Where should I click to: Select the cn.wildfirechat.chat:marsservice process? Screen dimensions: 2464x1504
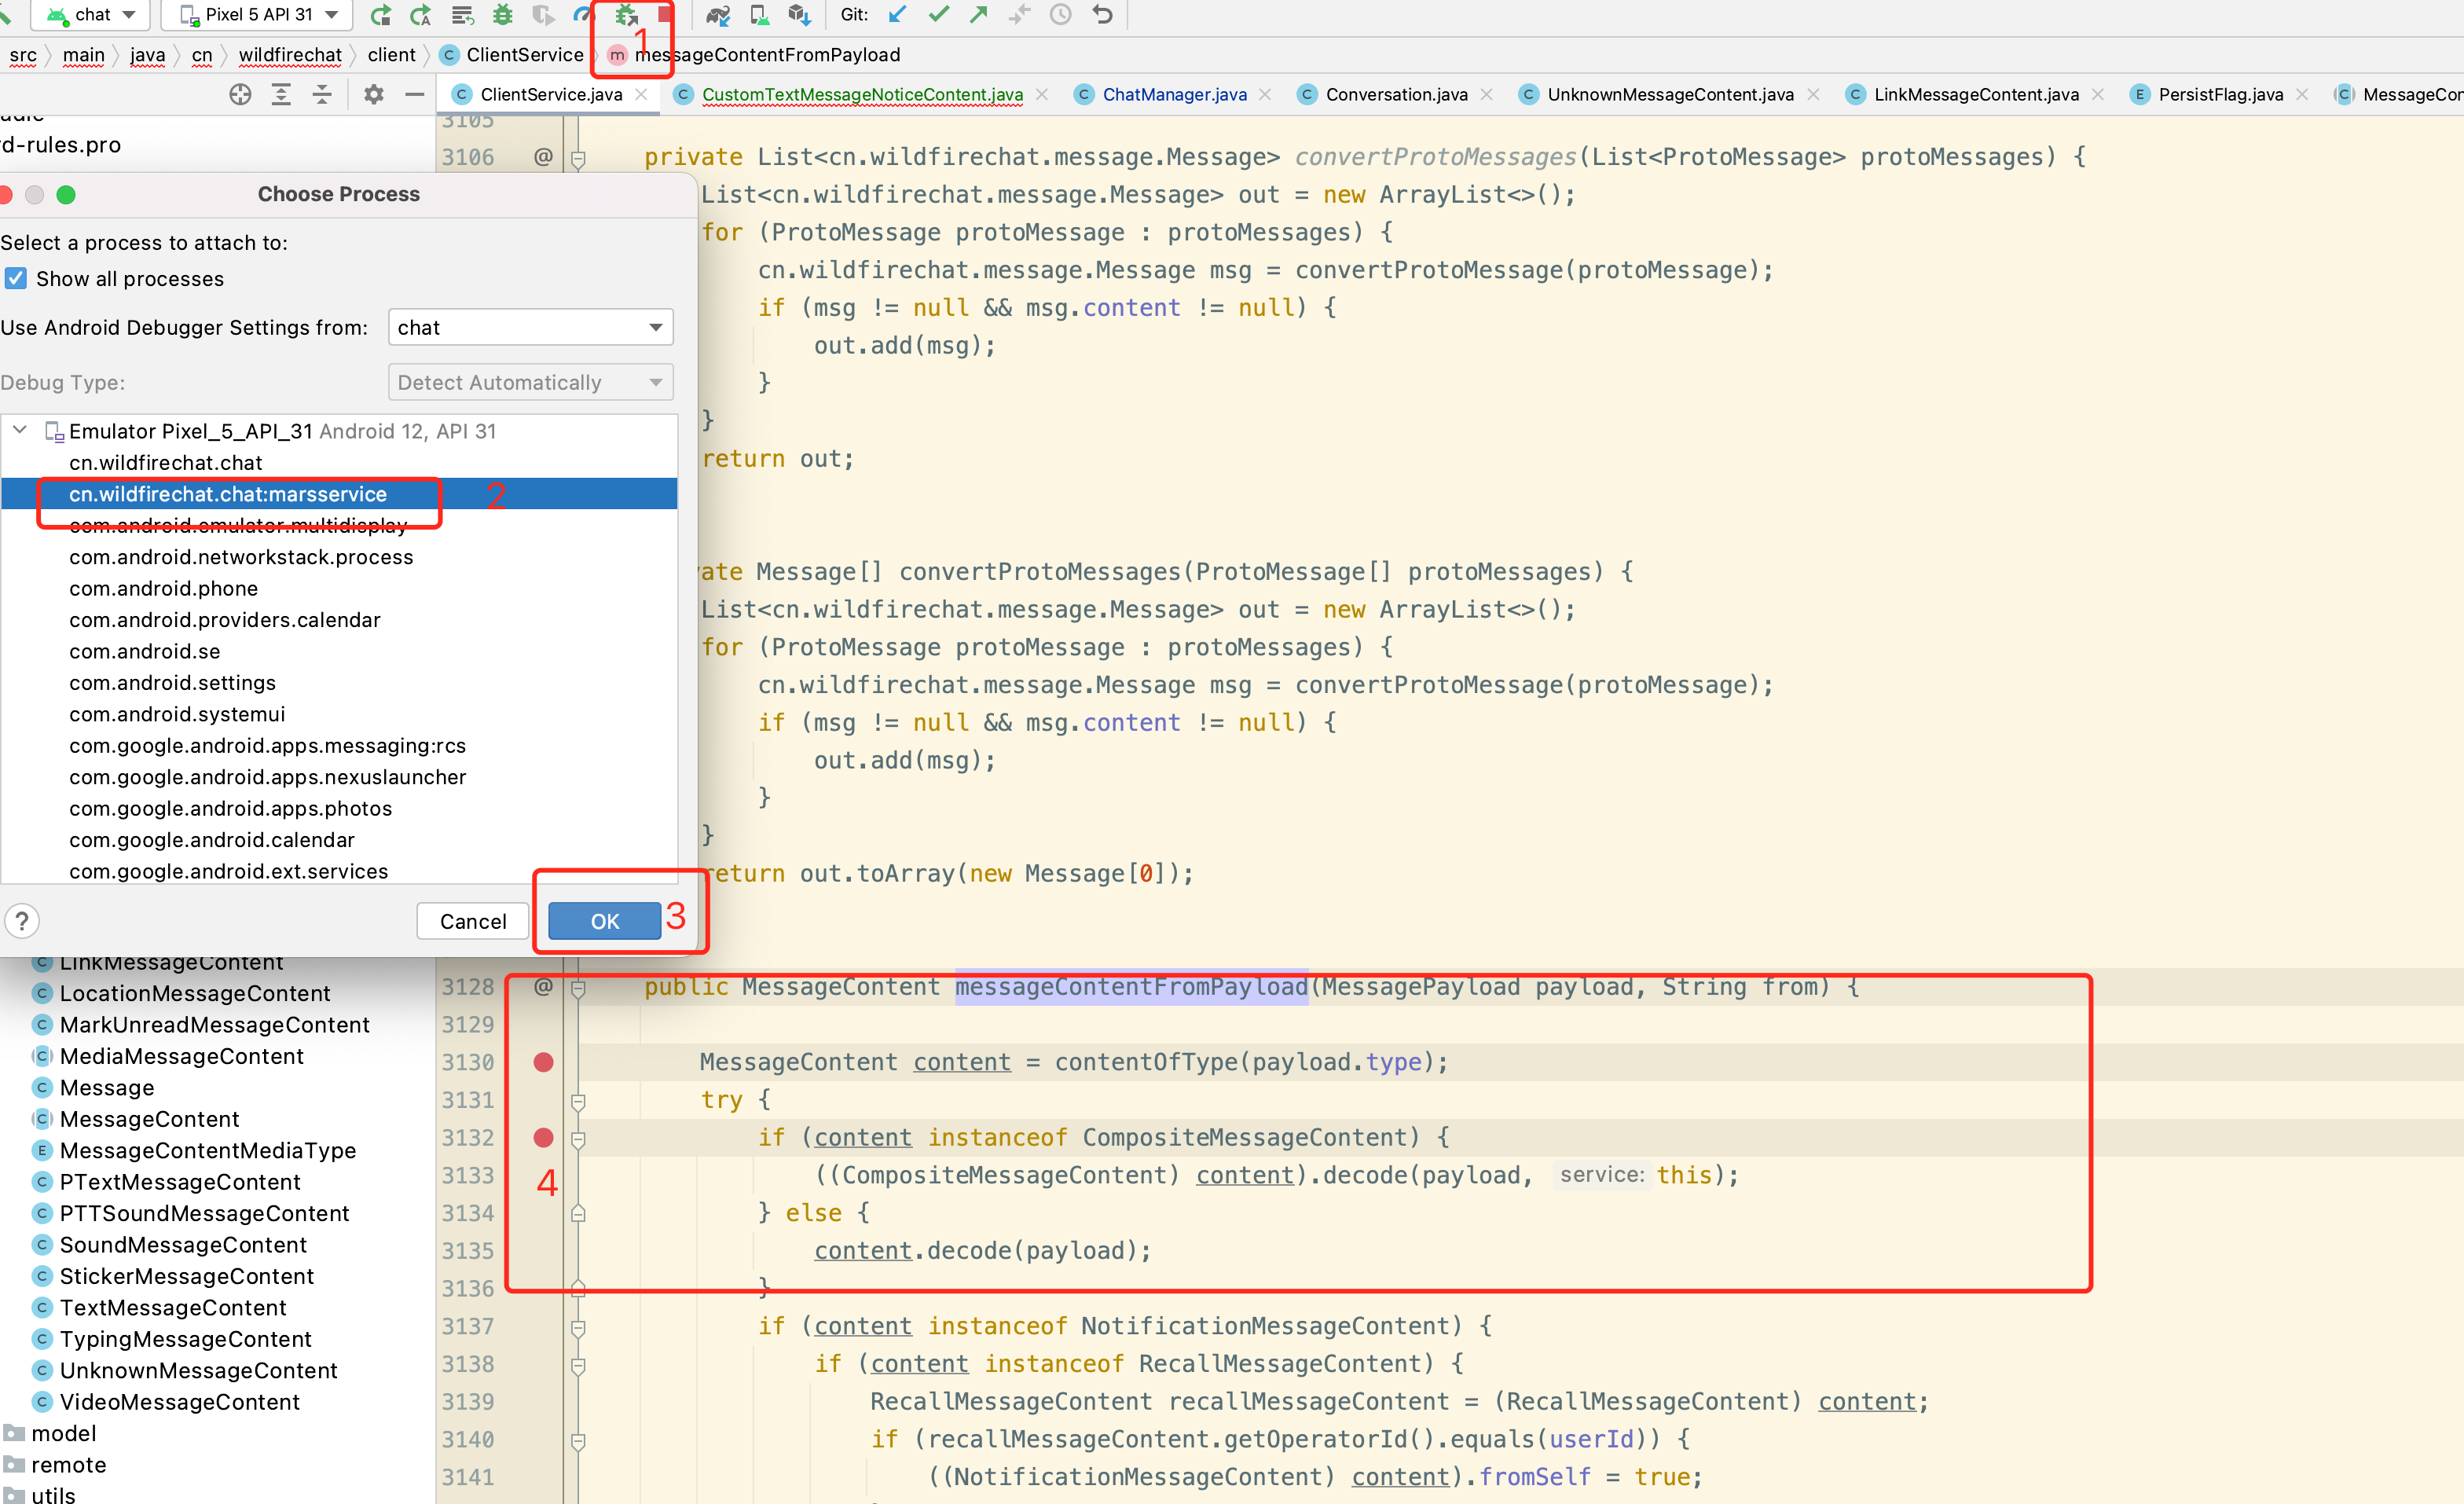229,493
